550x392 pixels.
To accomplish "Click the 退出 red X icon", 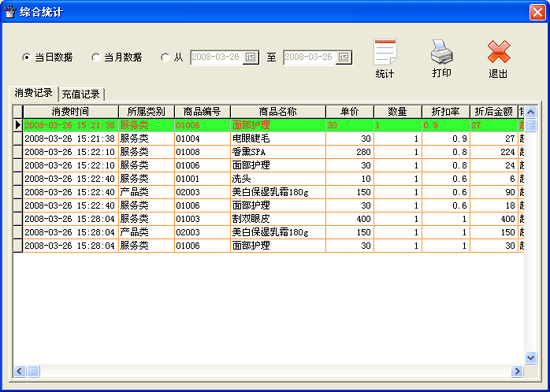I will tap(498, 52).
